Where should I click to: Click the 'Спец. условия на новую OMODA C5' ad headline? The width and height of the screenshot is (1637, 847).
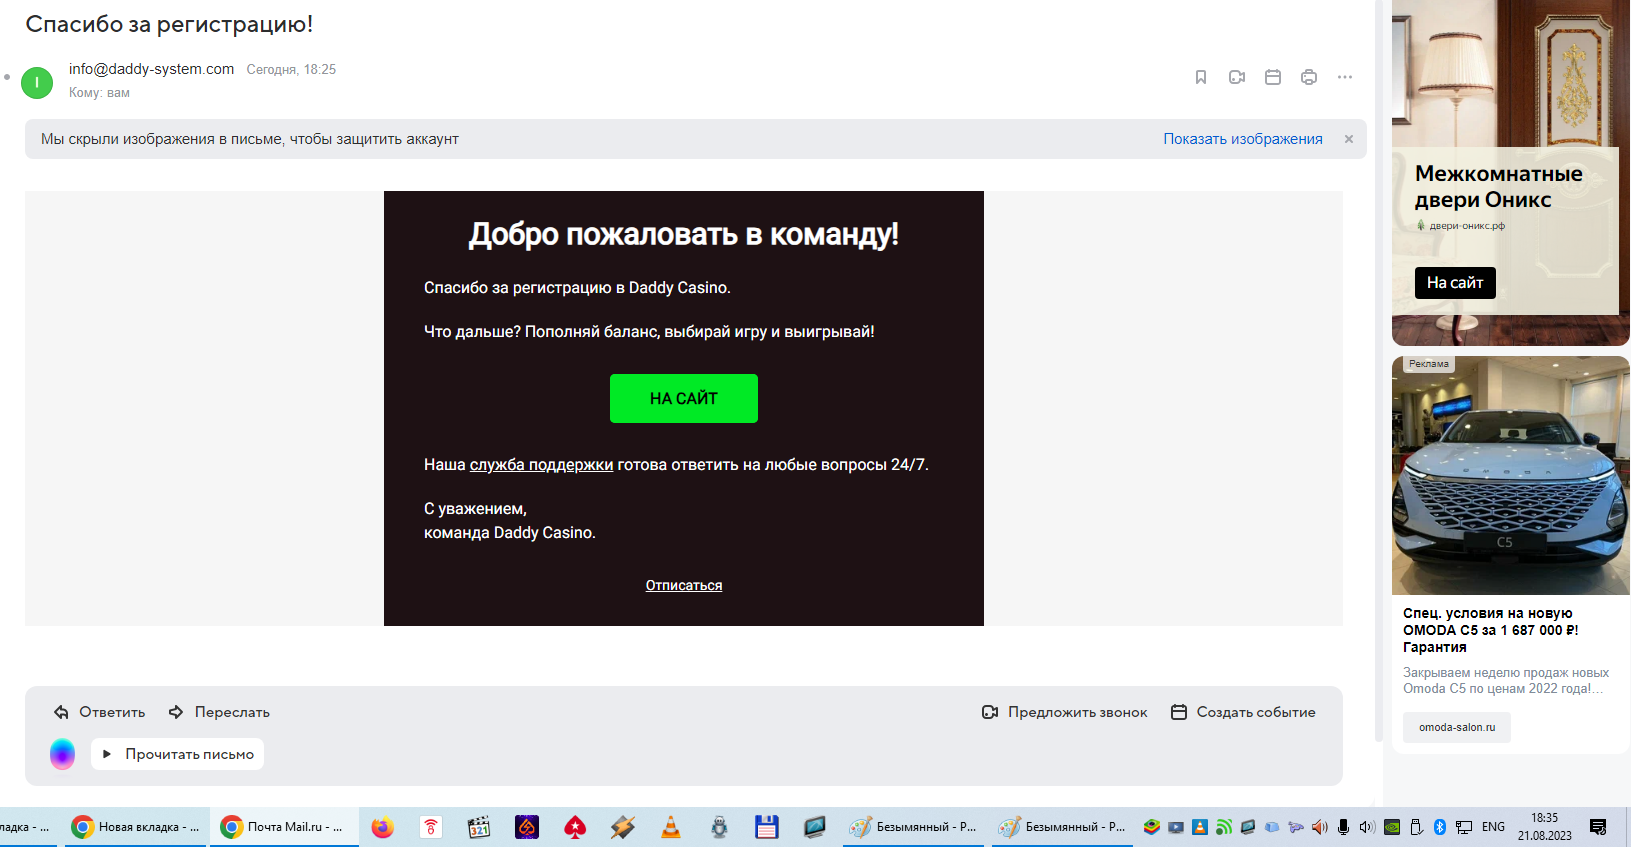click(x=1491, y=630)
